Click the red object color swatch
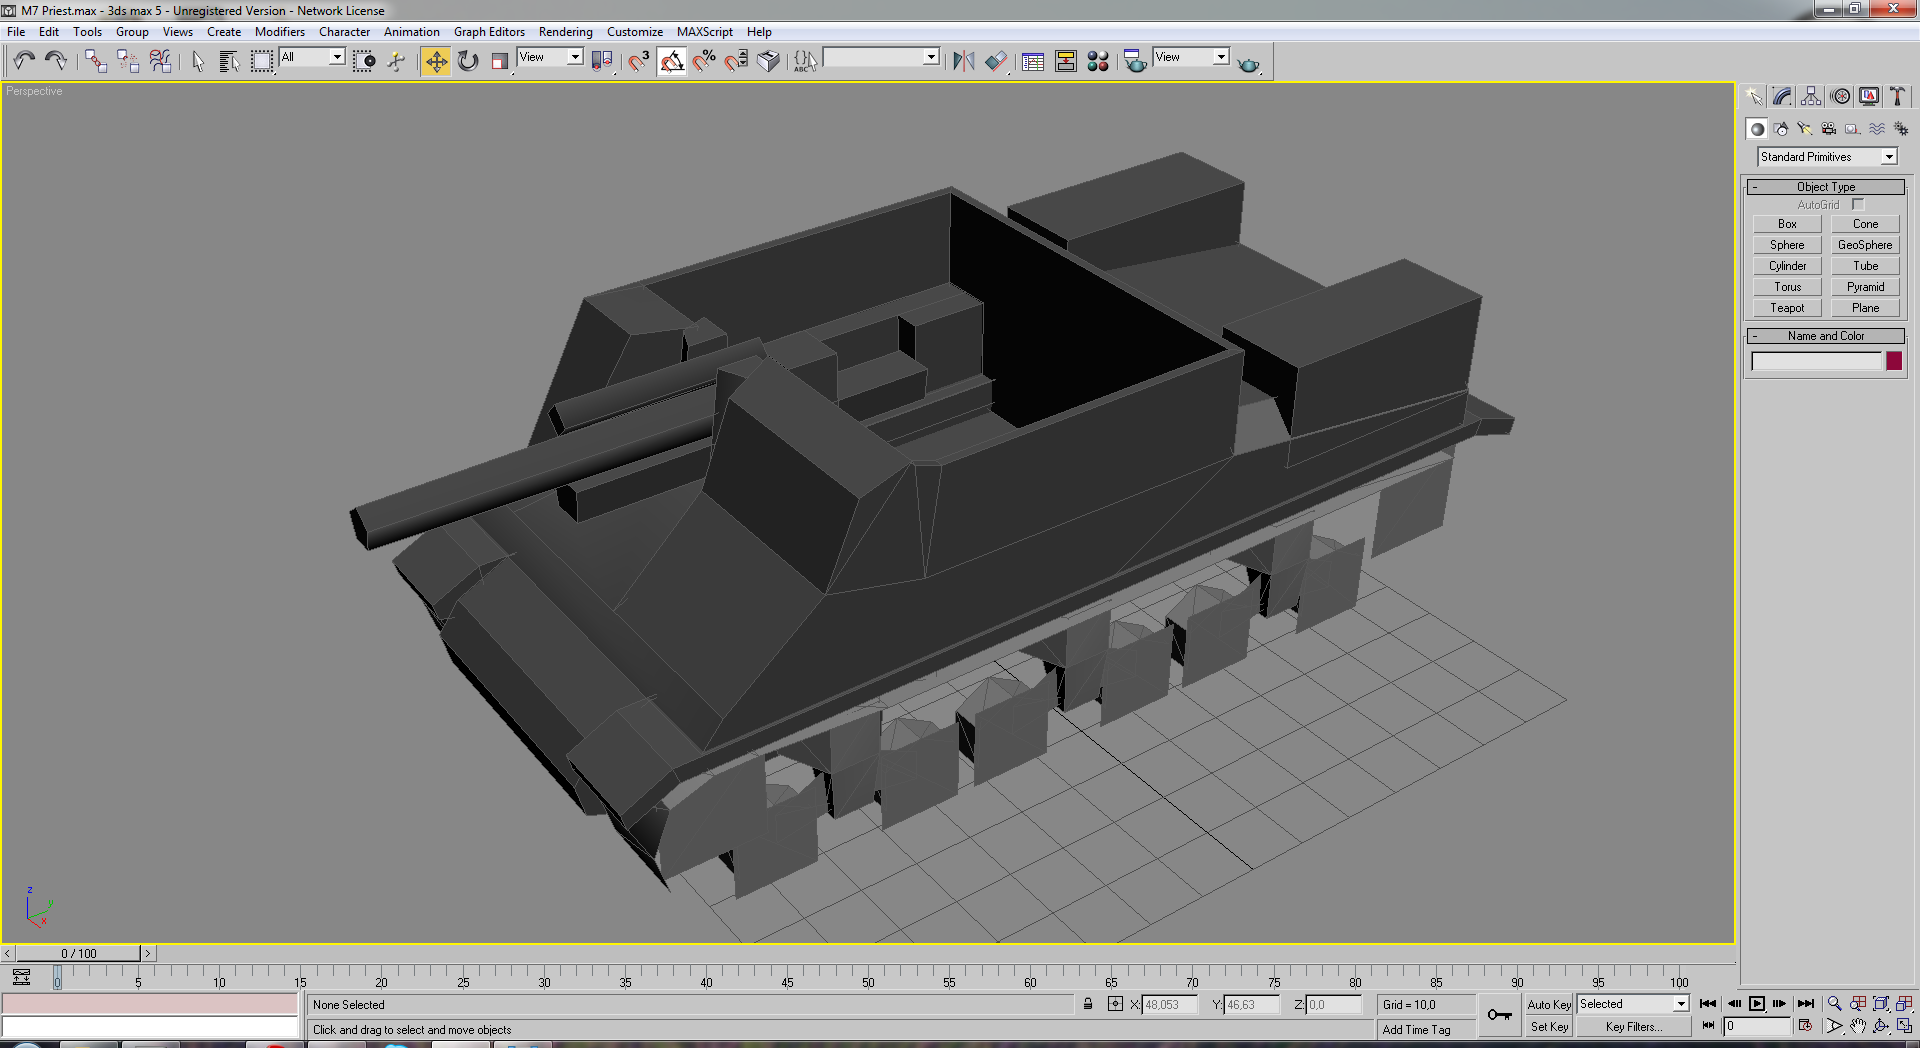 pyautogui.click(x=1894, y=361)
